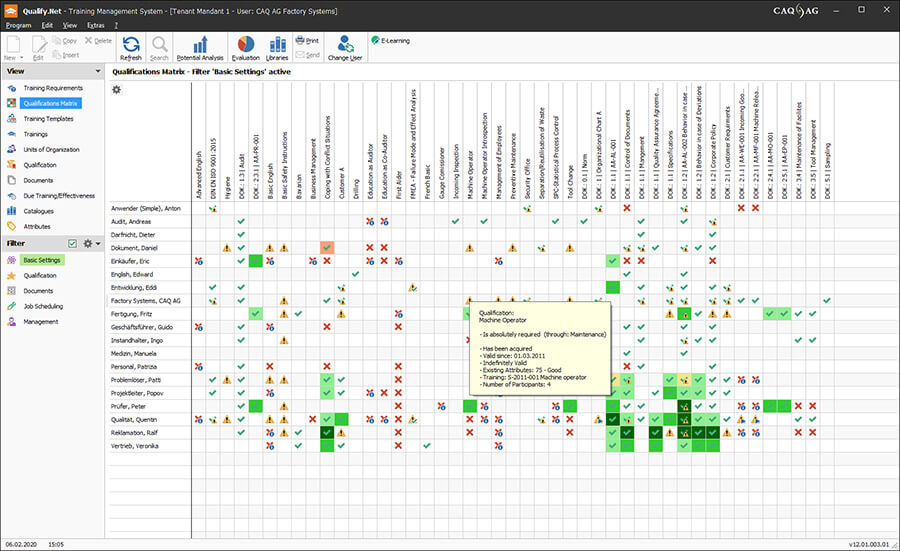Click the Search toolbar icon
The width and height of the screenshot is (900, 551).
click(x=159, y=48)
